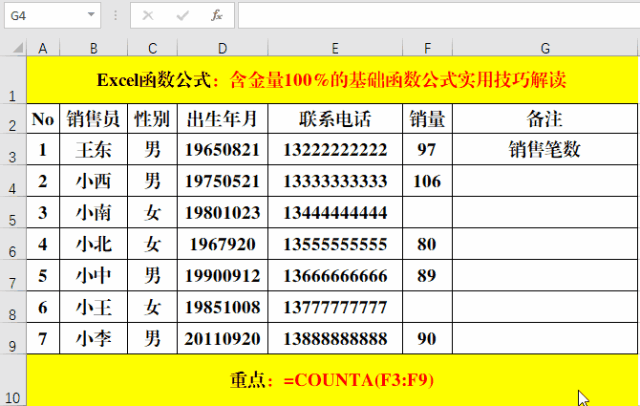Open the Name Box dropdown arrow
The width and height of the screenshot is (640, 406).
pyautogui.click(x=91, y=15)
